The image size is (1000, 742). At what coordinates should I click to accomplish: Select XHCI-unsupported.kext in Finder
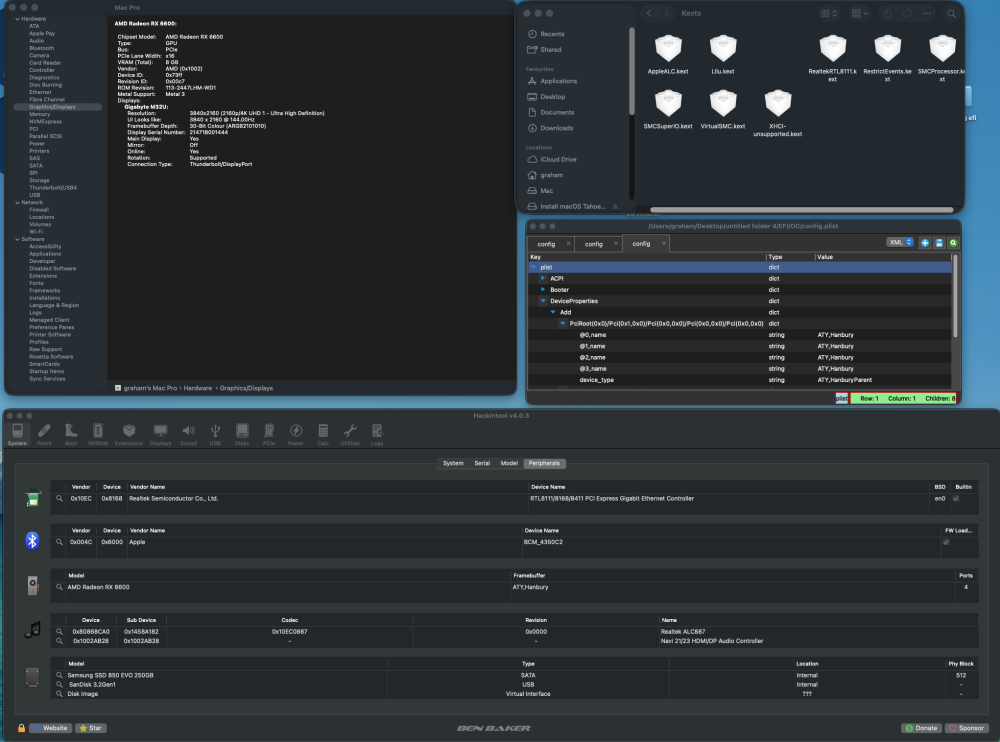click(x=777, y=114)
